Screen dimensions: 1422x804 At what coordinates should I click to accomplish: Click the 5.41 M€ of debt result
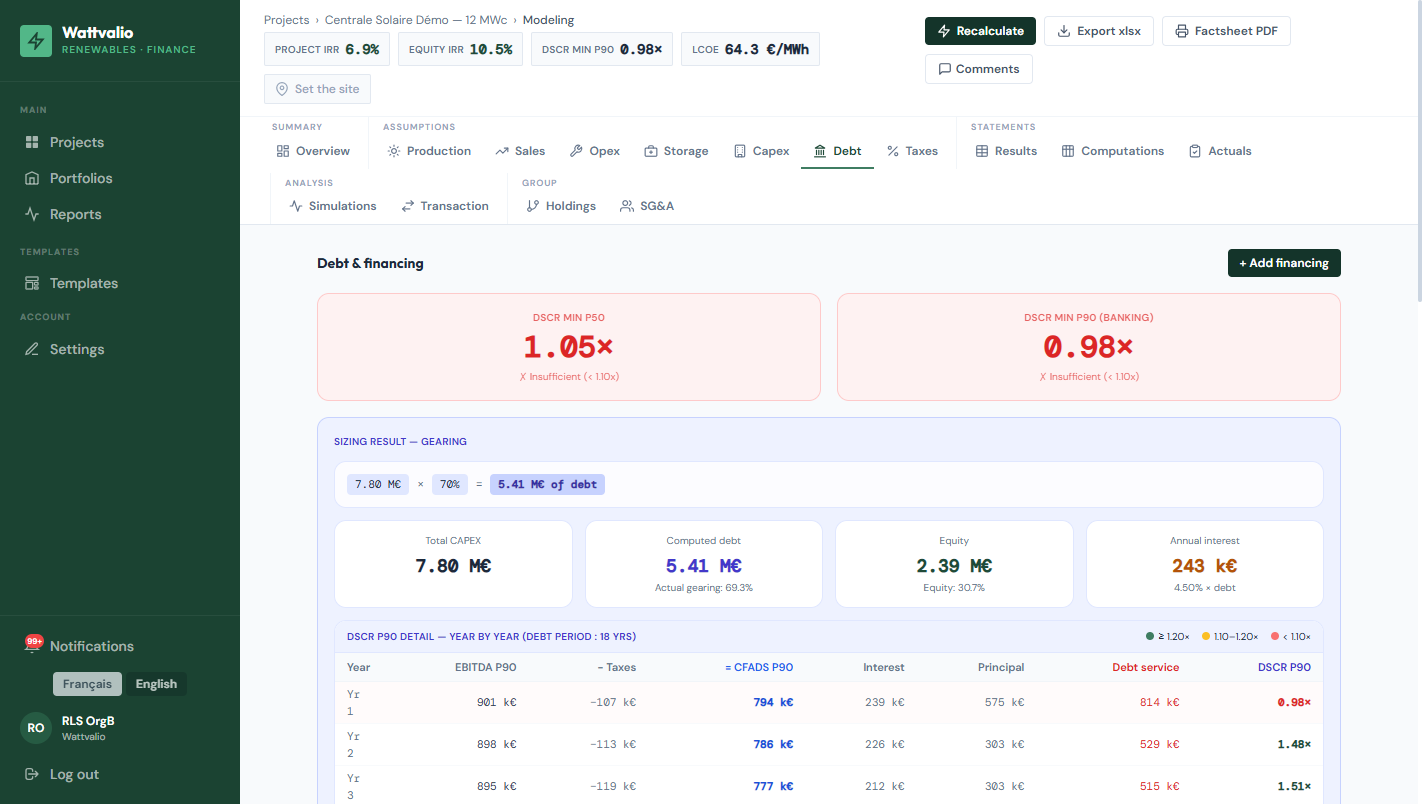(547, 484)
